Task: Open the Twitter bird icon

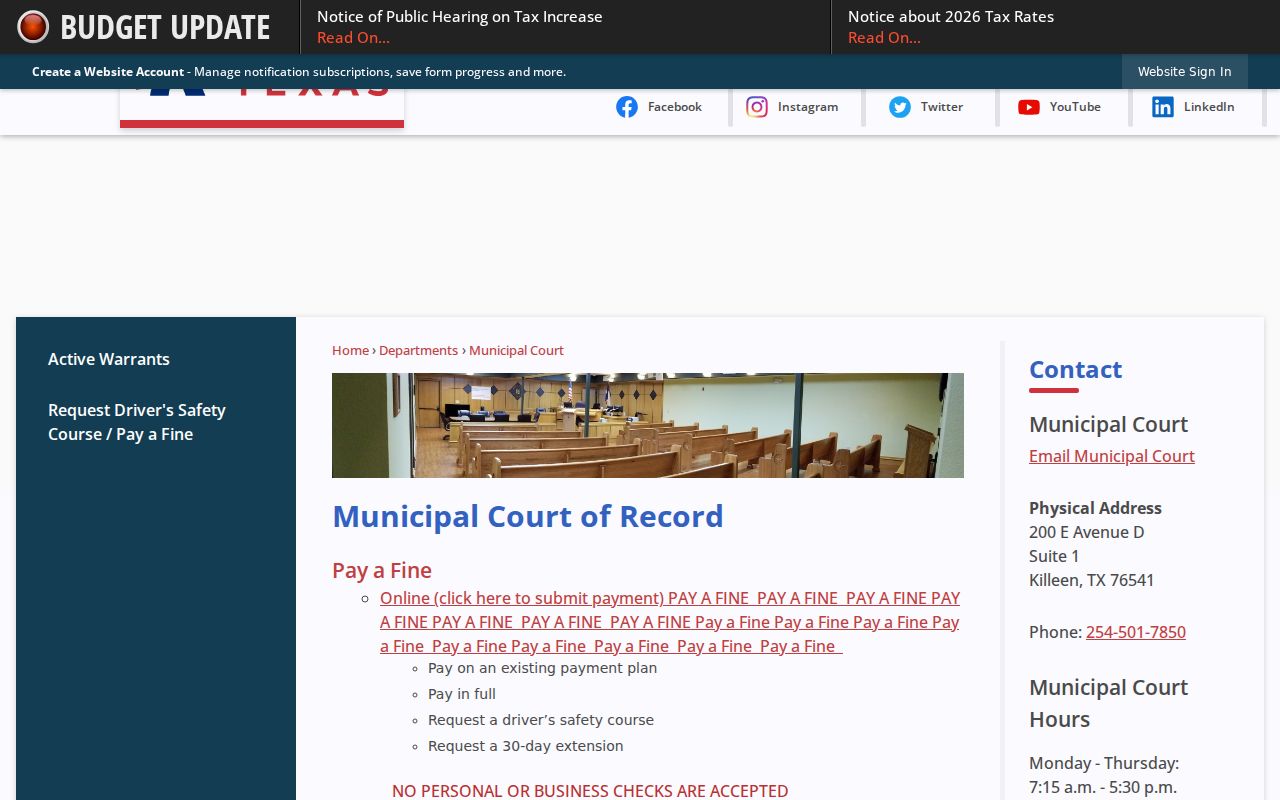Action: (900, 107)
